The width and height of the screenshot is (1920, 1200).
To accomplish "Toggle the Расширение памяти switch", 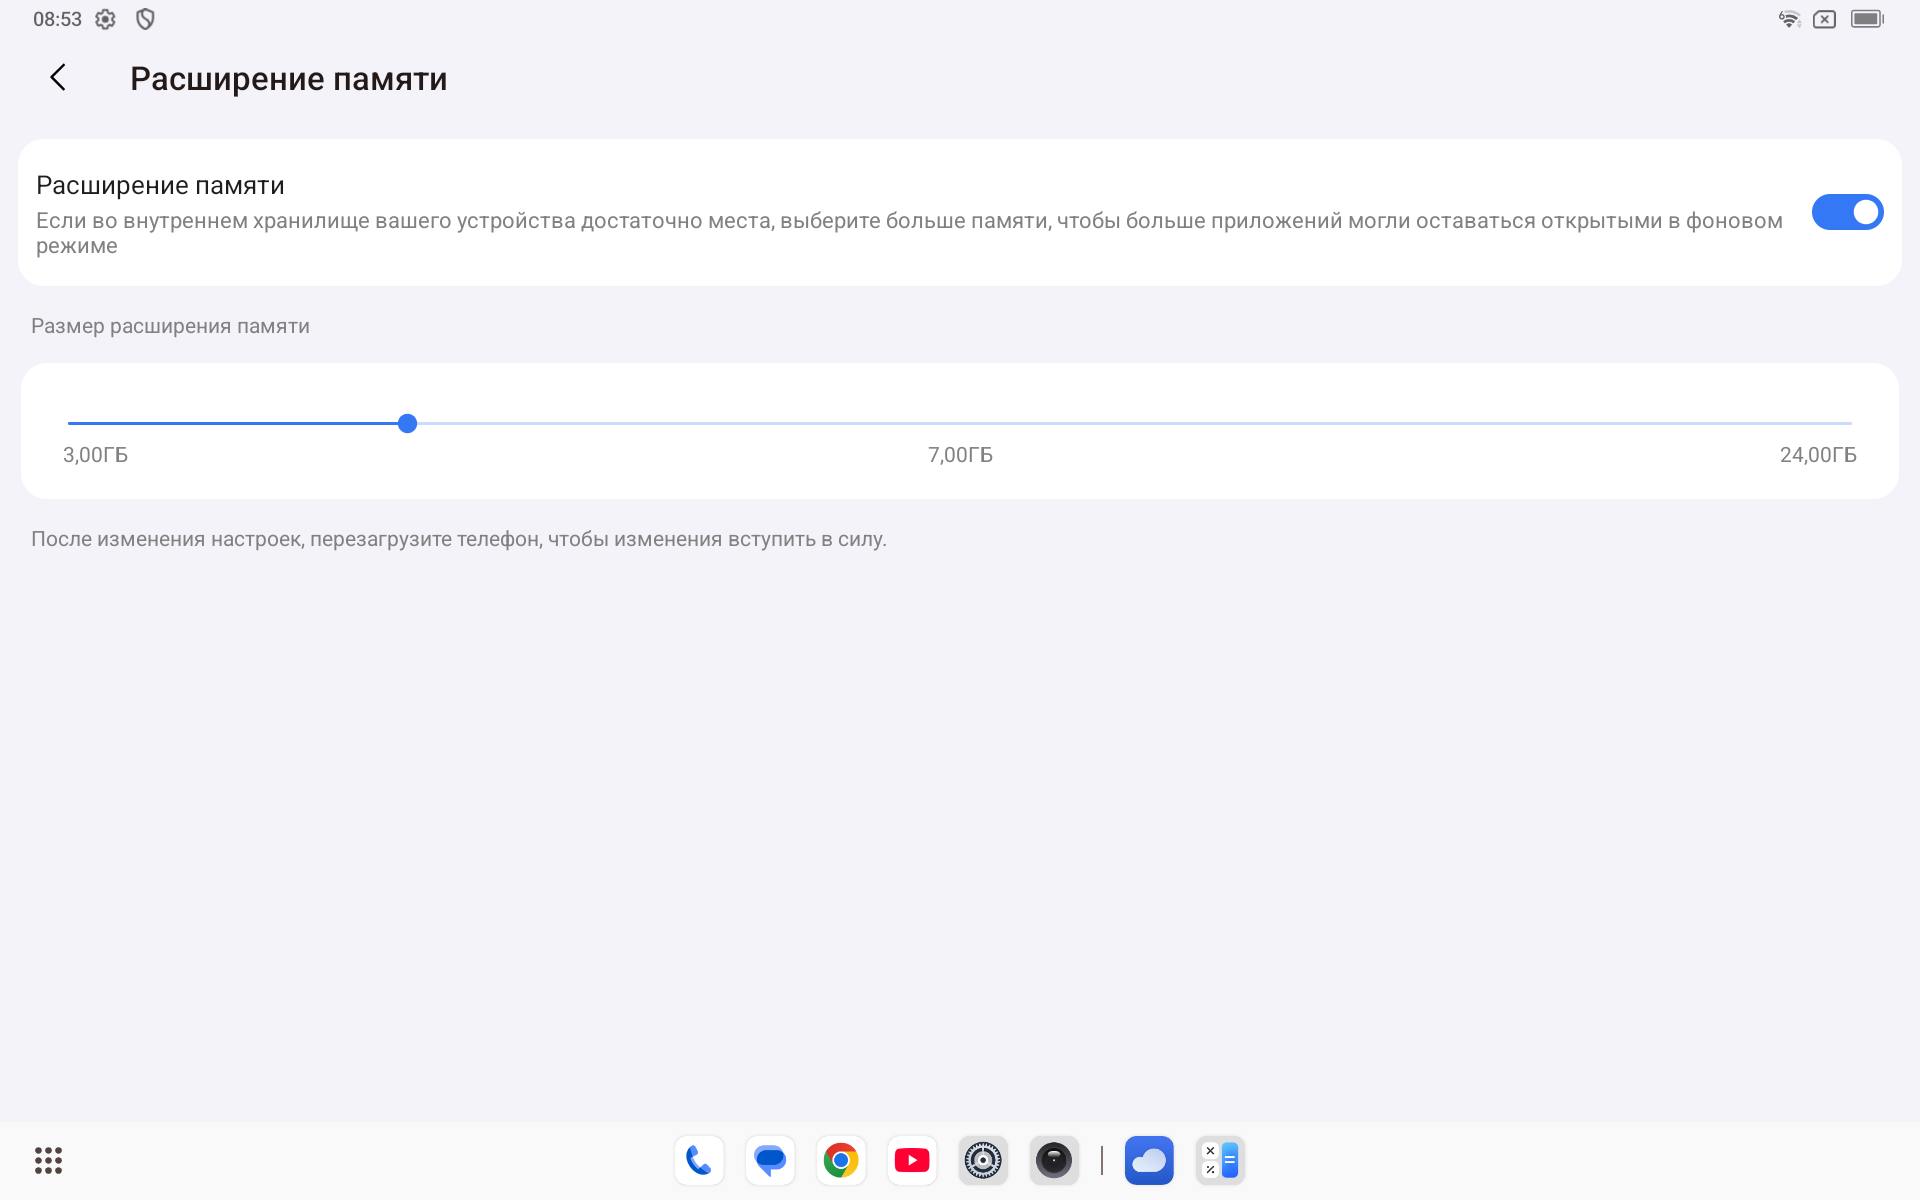I will click(x=1846, y=212).
